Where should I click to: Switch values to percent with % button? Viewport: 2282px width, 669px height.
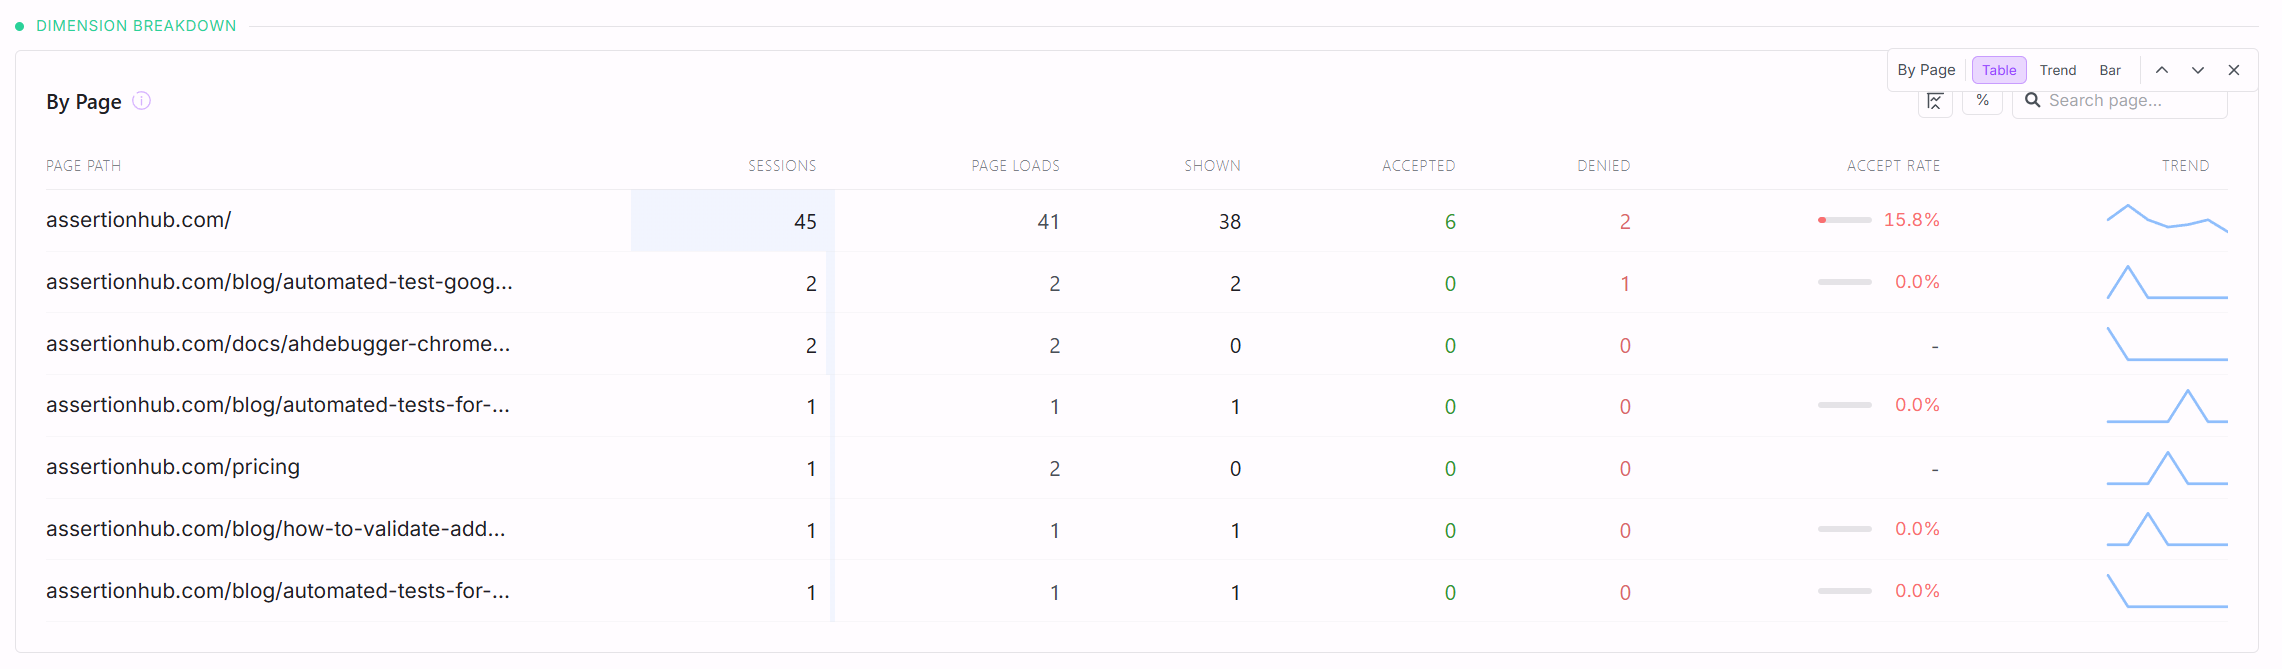coord(1982,101)
